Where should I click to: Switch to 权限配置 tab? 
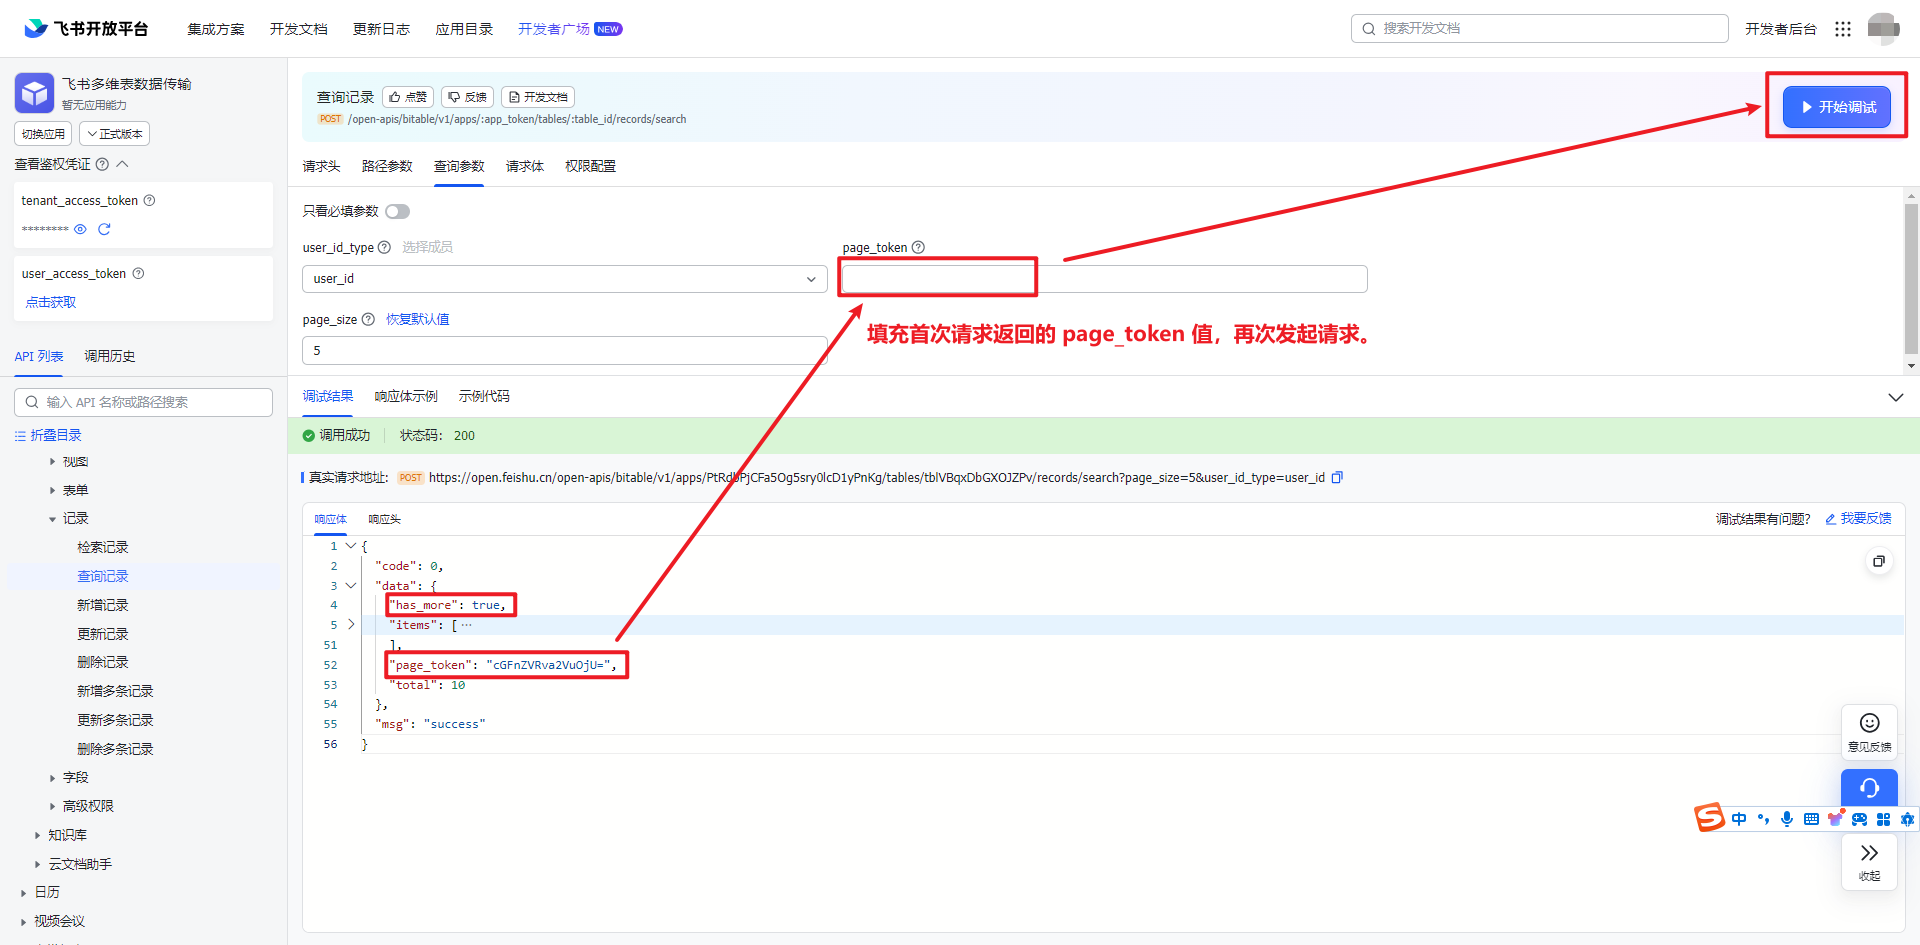590,166
